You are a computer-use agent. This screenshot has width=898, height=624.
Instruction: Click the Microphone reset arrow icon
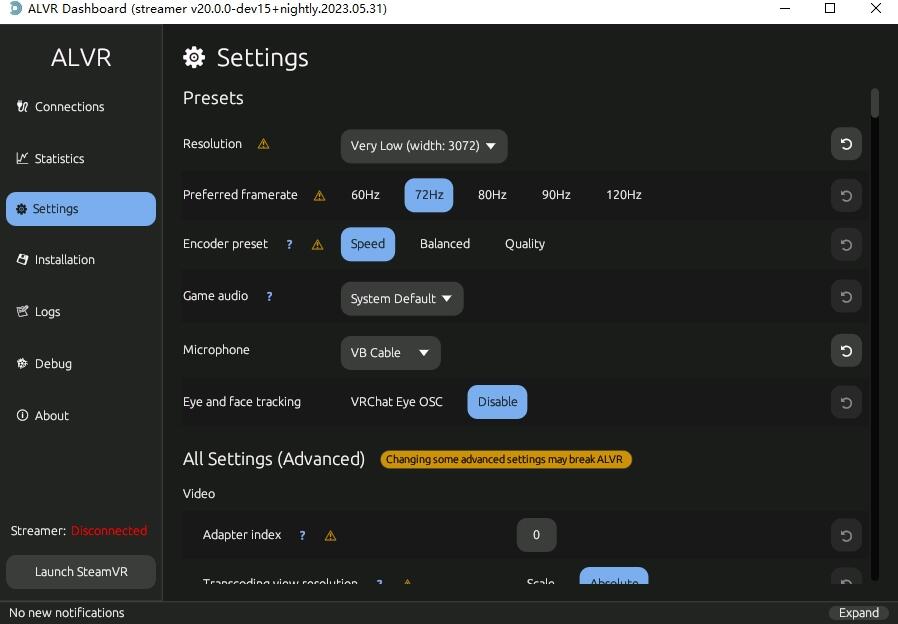846,351
